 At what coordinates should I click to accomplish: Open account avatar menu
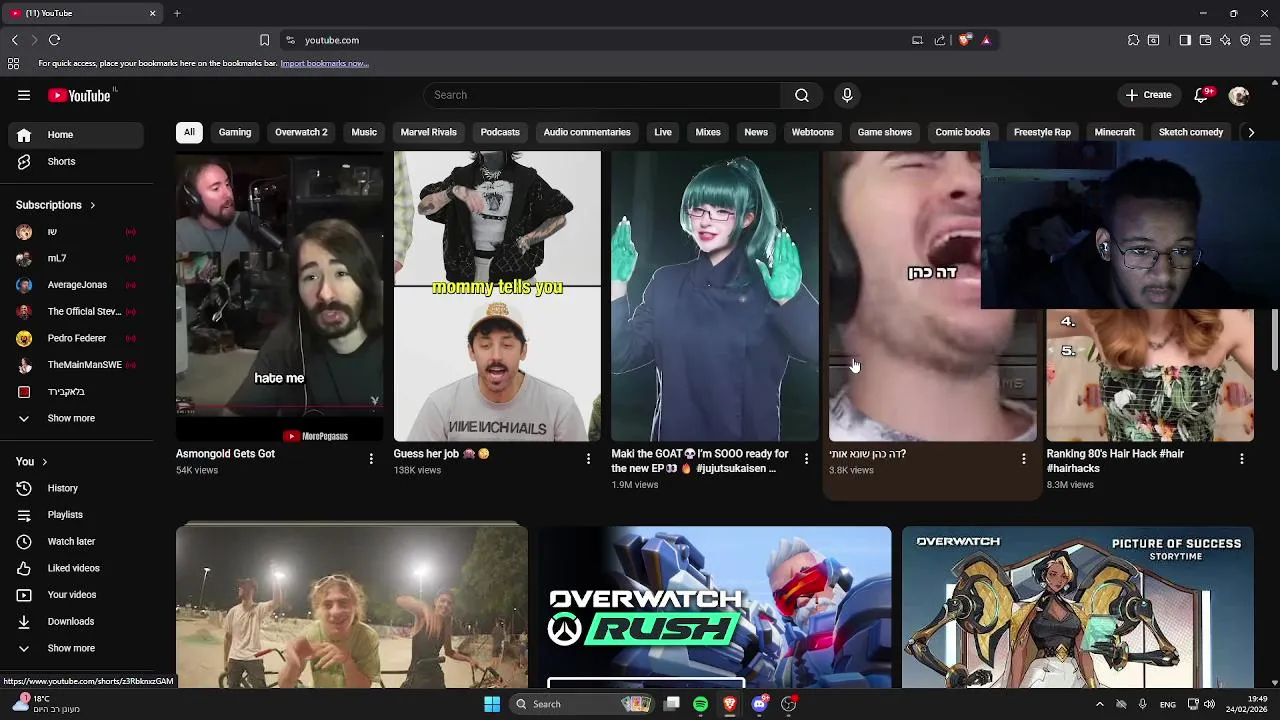[1239, 95]
